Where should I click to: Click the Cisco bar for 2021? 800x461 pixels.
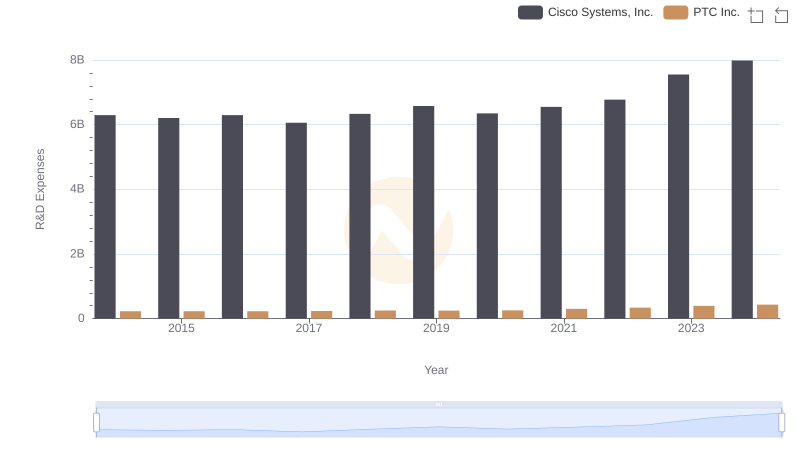[551, 213]
